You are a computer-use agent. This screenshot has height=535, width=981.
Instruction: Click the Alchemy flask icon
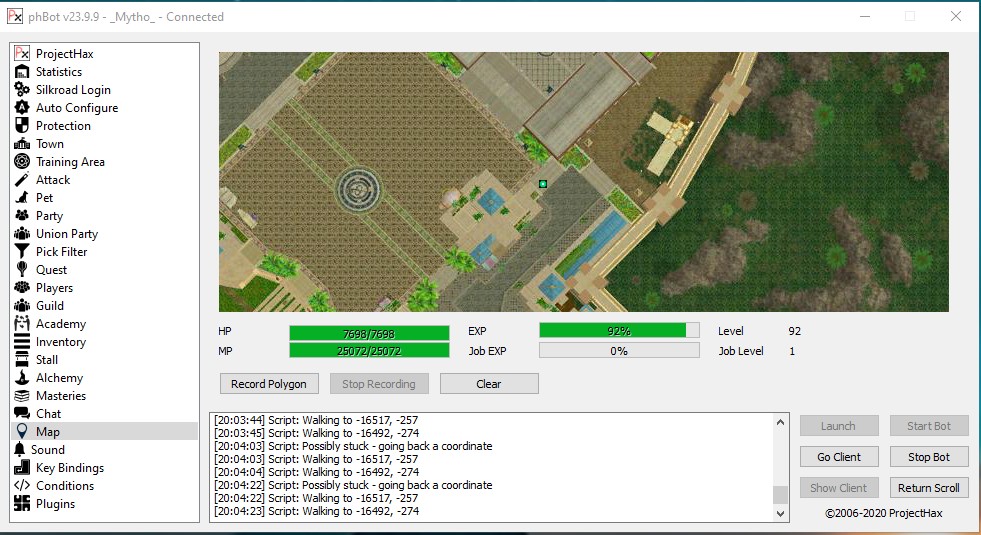pos(22,378)
